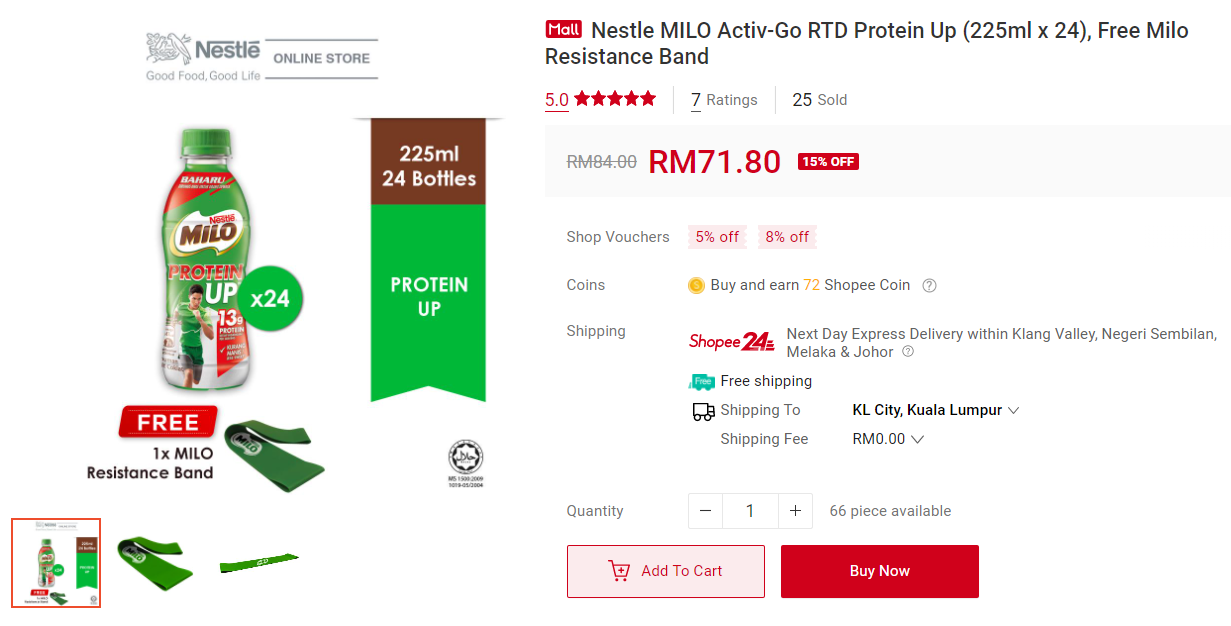Click the Shopee Coin help question icon
This screenshot has height=626, width=1231.
[x=929, y=286]
